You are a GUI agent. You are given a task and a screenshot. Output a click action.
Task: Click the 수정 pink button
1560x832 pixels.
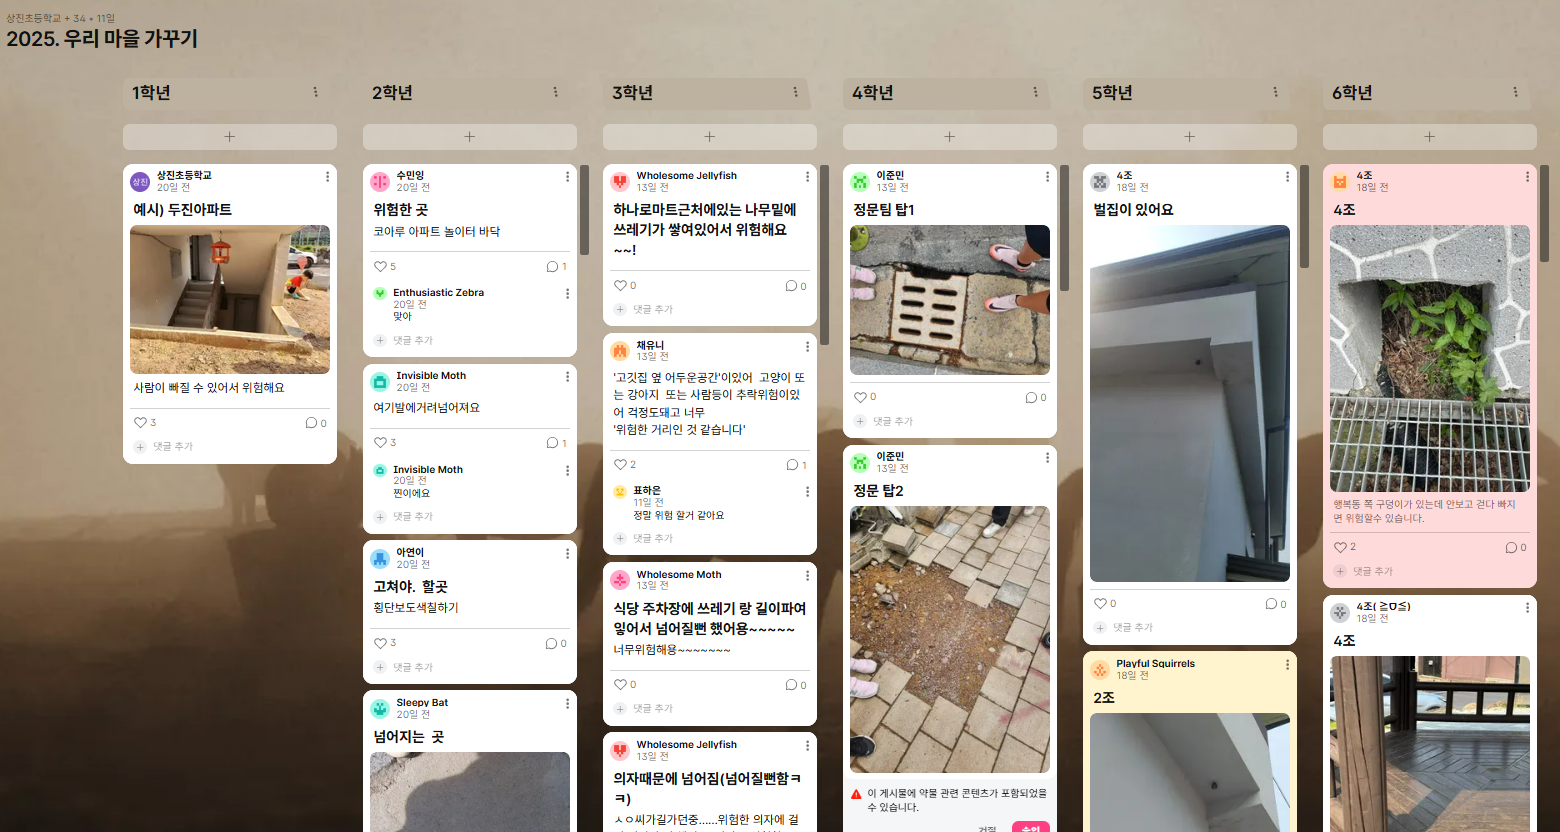pyautogui.click(x=1031, y=828)
